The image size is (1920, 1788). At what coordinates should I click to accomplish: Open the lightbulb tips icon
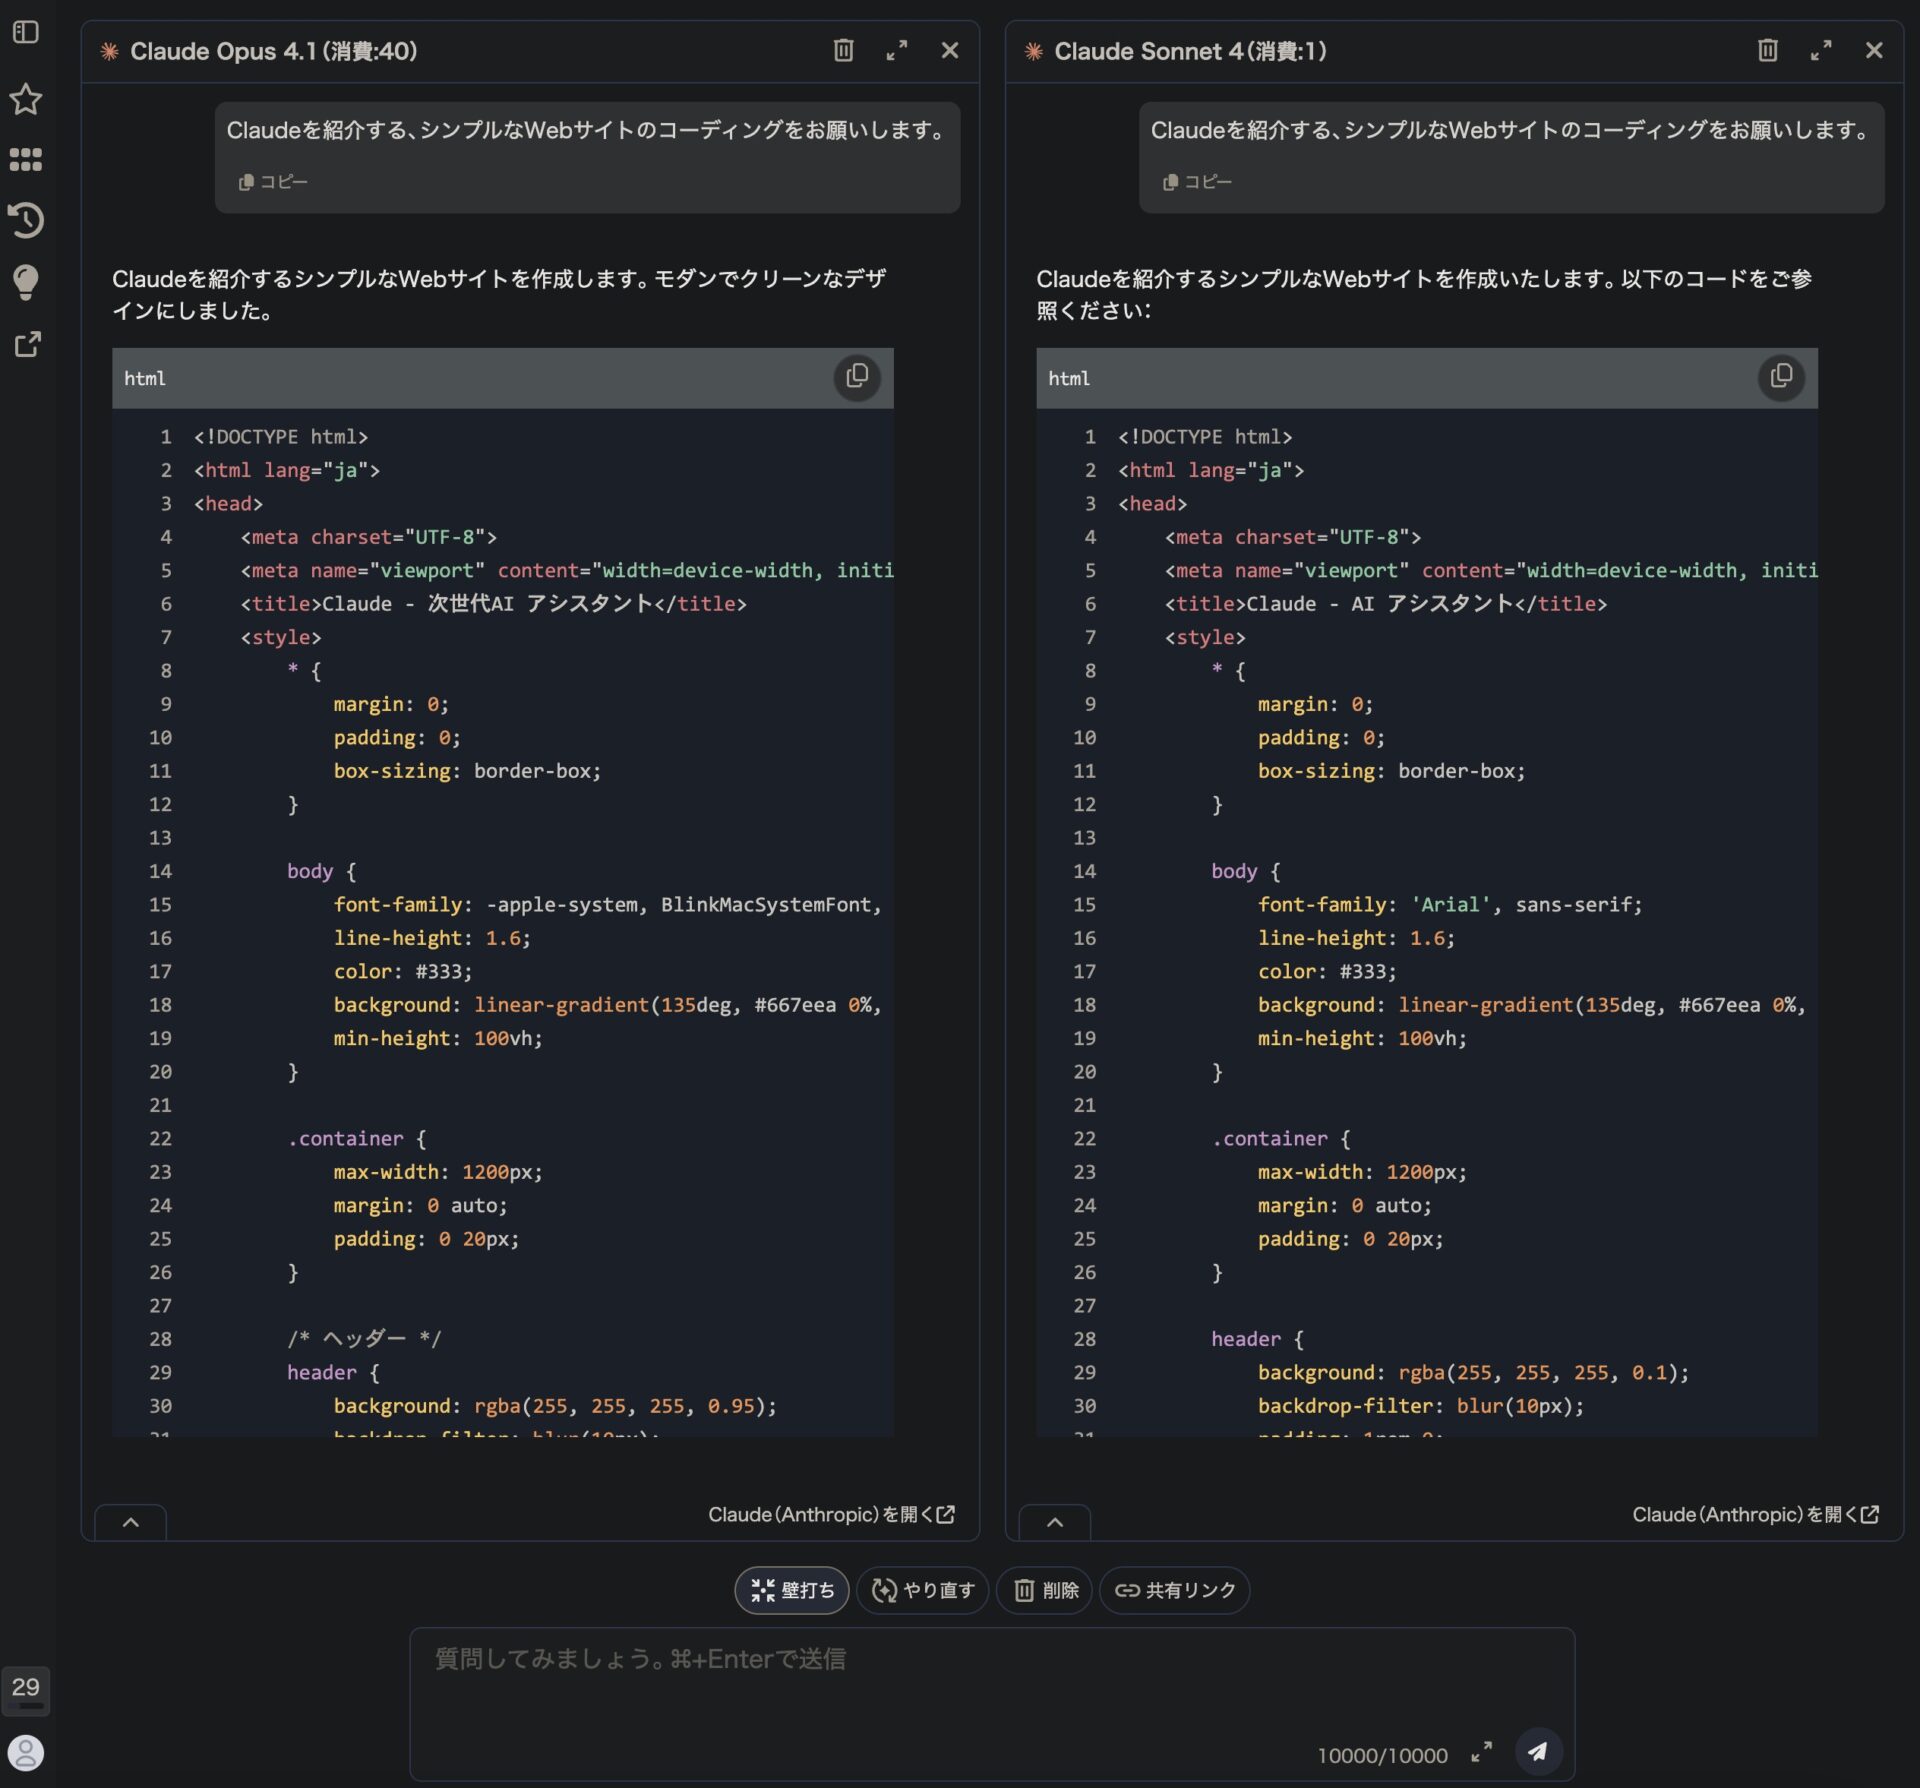click(26, 282)
